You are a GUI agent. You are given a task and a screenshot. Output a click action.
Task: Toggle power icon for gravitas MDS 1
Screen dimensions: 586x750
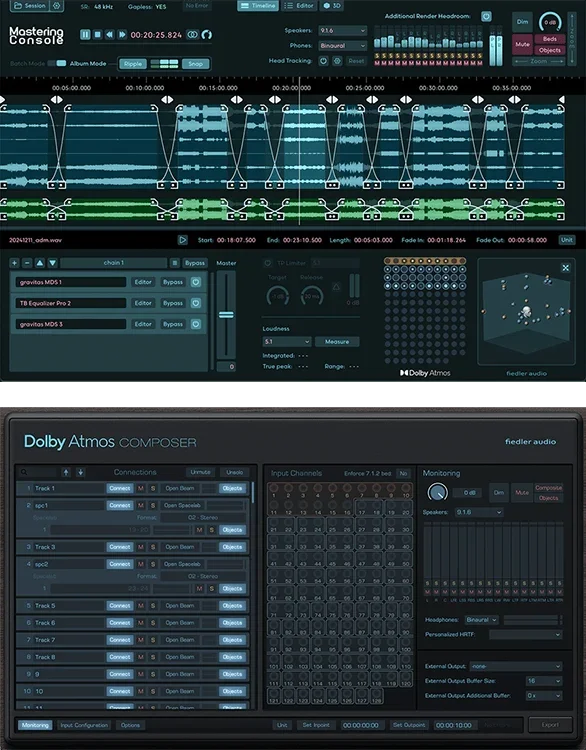(x=196, y=282)
